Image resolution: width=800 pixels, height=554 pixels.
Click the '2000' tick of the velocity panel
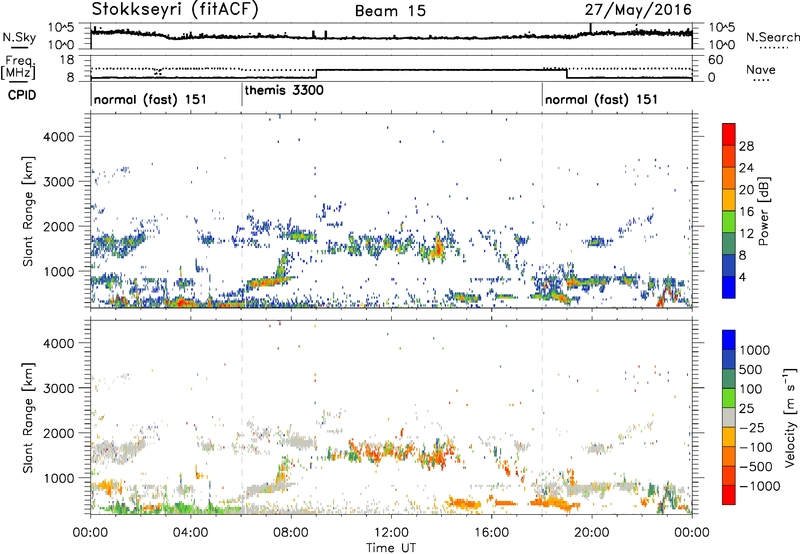click(58, 433)
